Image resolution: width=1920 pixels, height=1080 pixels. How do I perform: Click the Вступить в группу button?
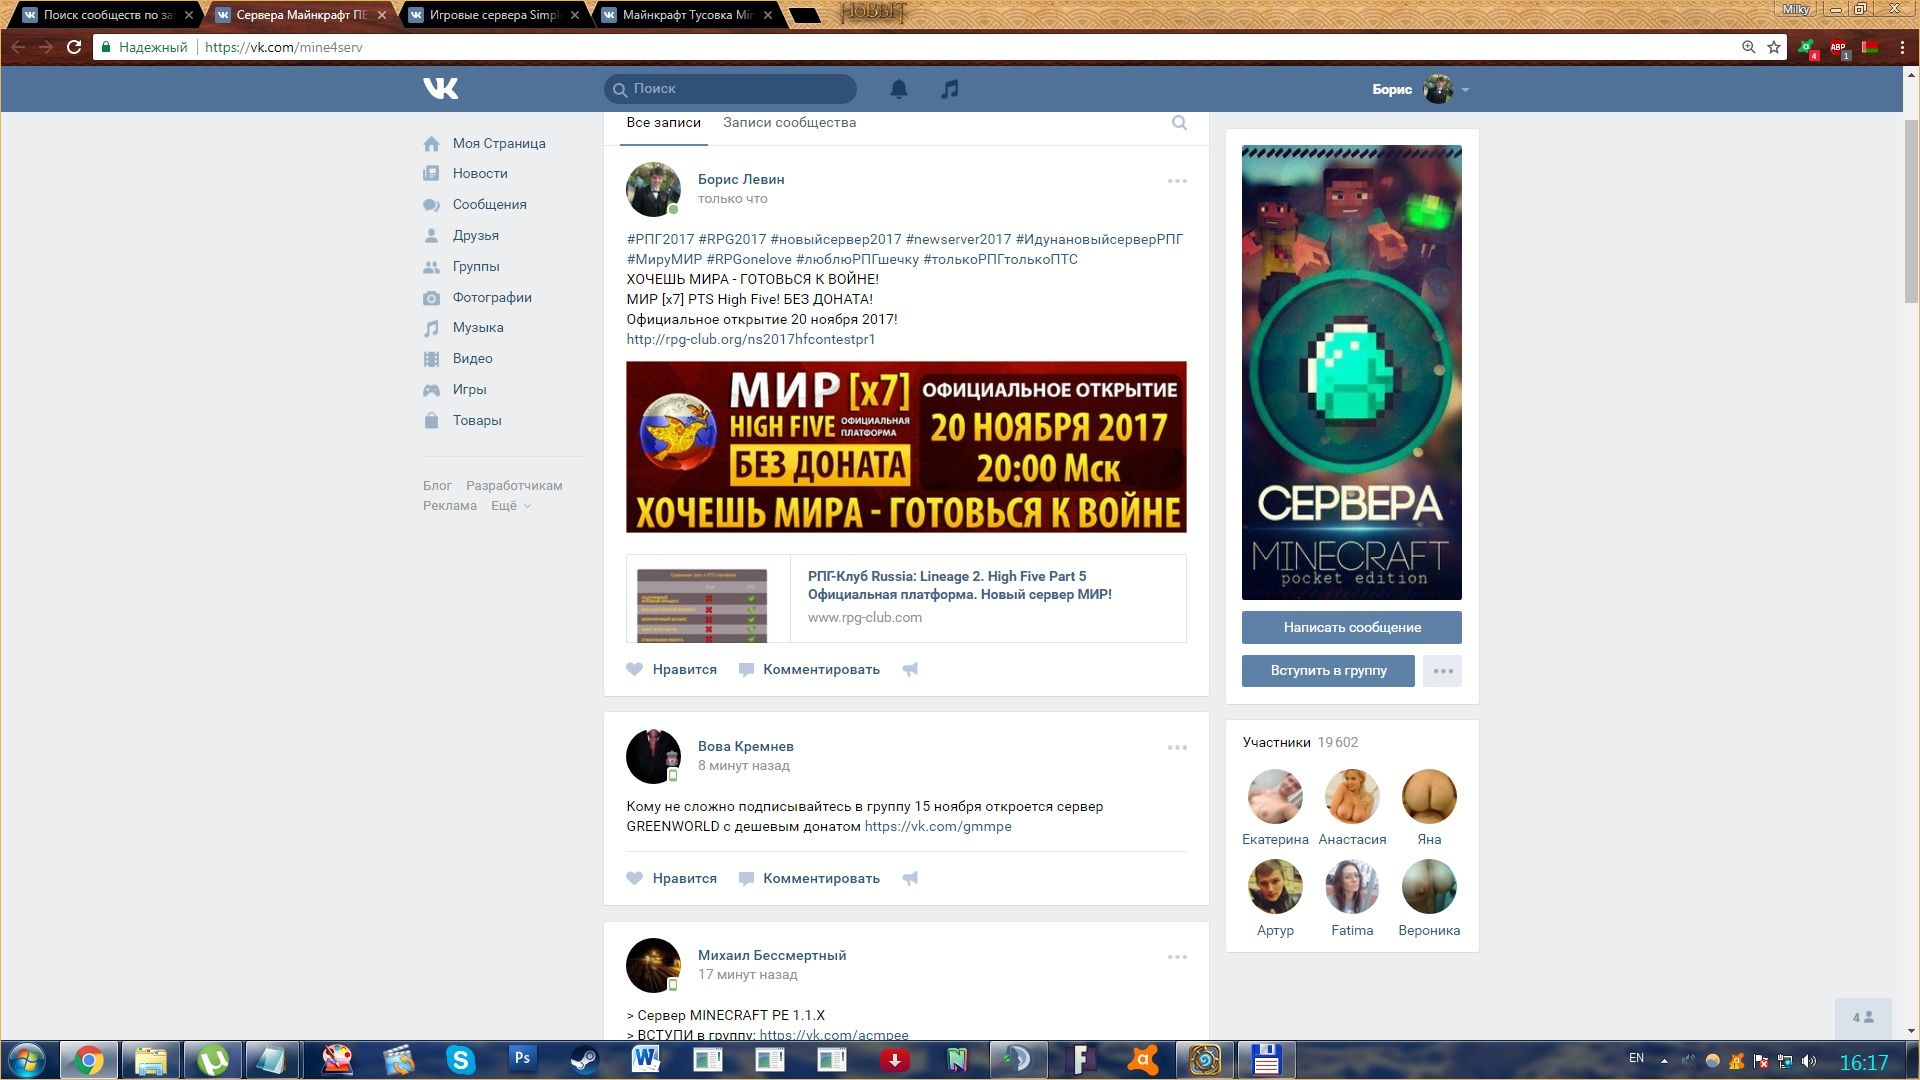coord(1328,671)
